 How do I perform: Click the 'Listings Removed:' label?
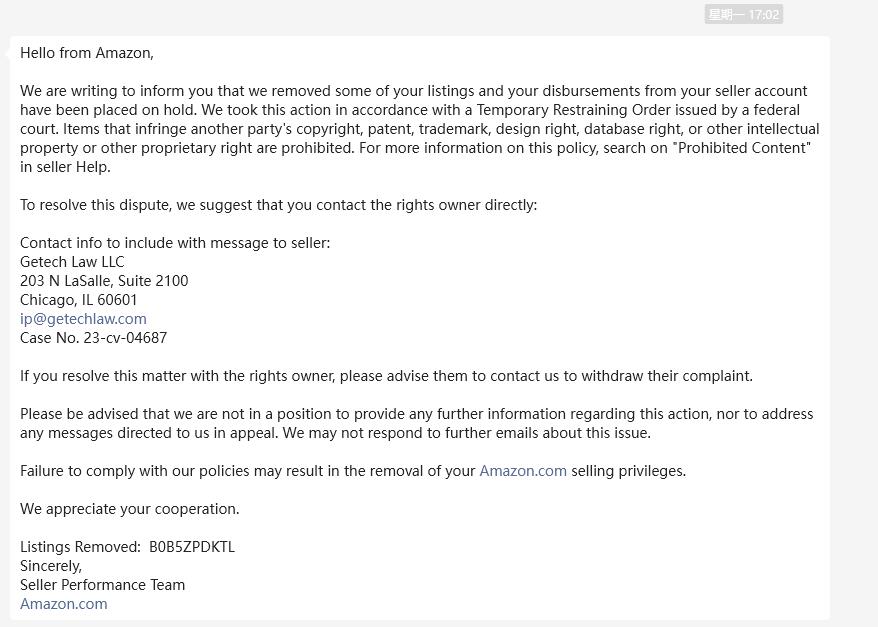(80, 547)
